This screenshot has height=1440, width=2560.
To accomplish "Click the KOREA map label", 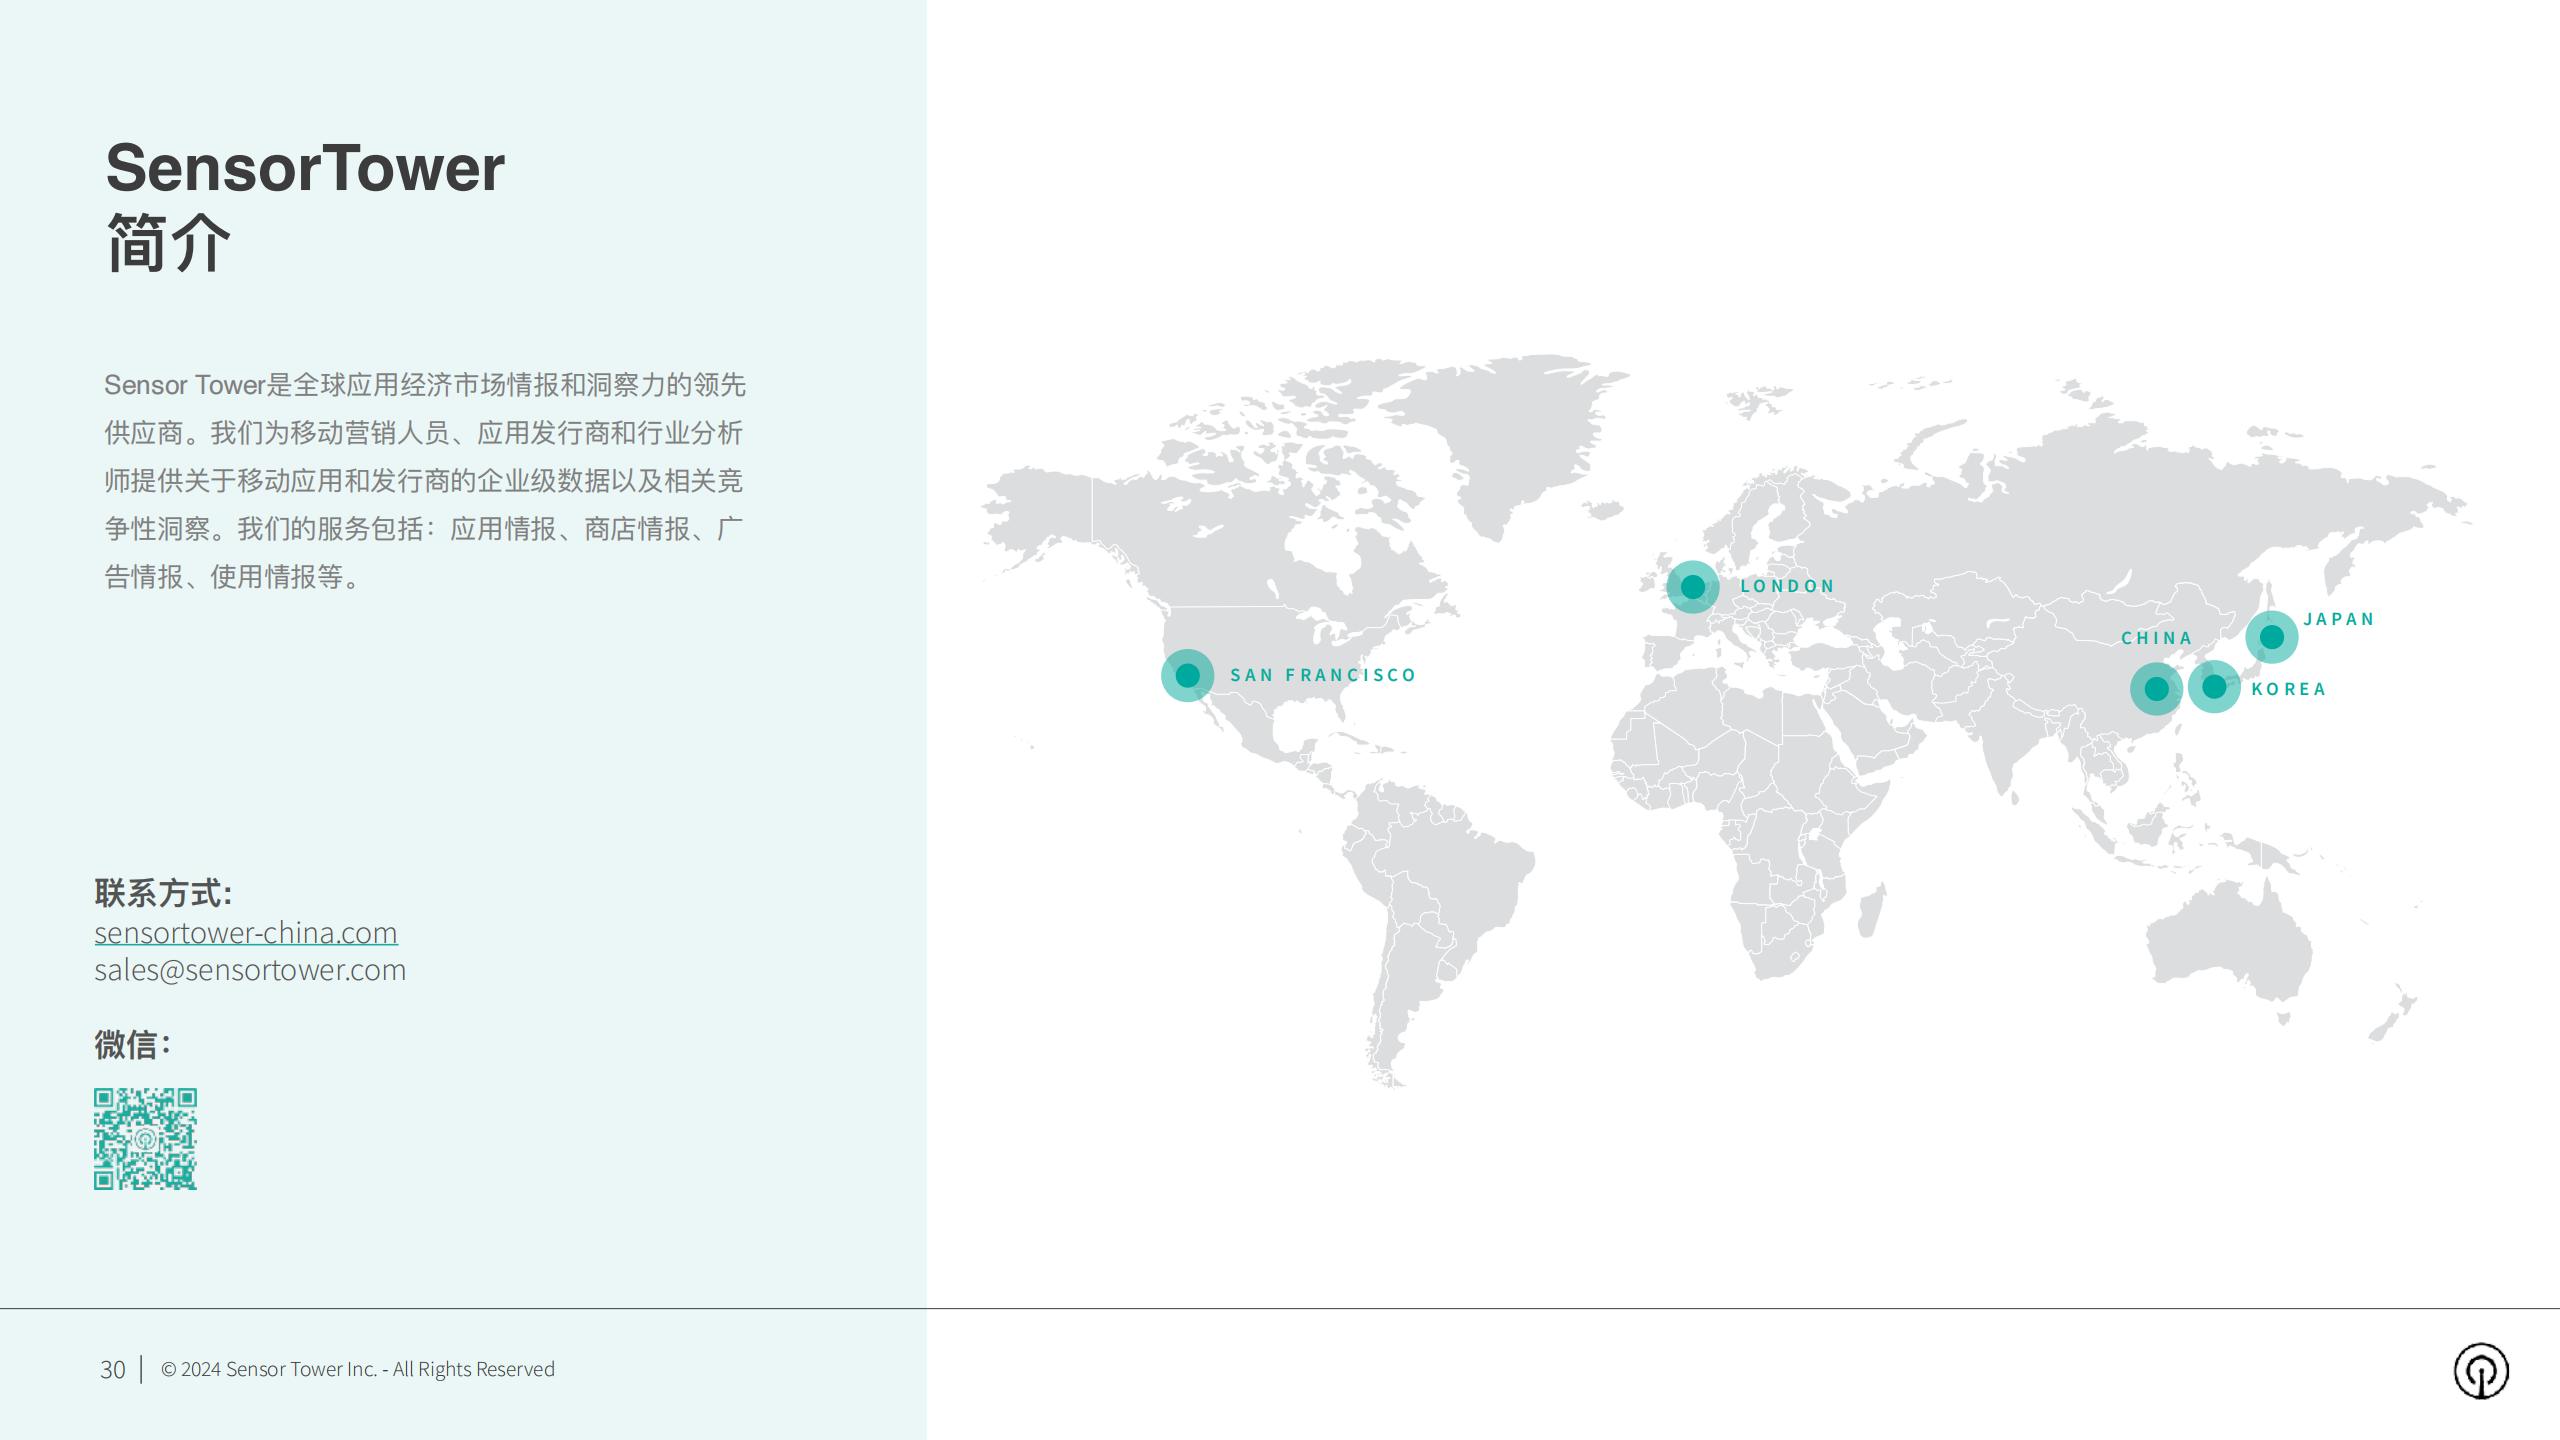I will pyautogui.click(x=2288, y=689).
